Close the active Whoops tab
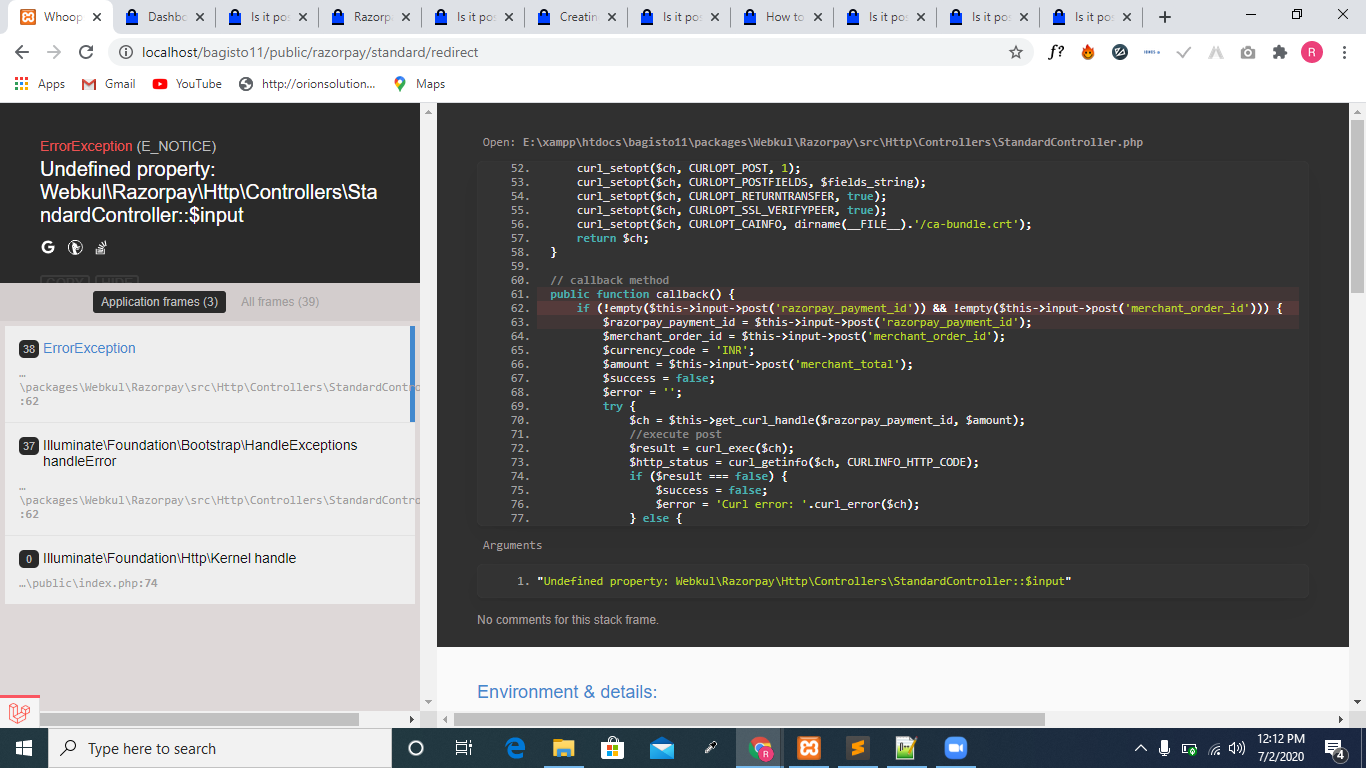This screenshot has width=1366, height=768. tap(96, 17)
